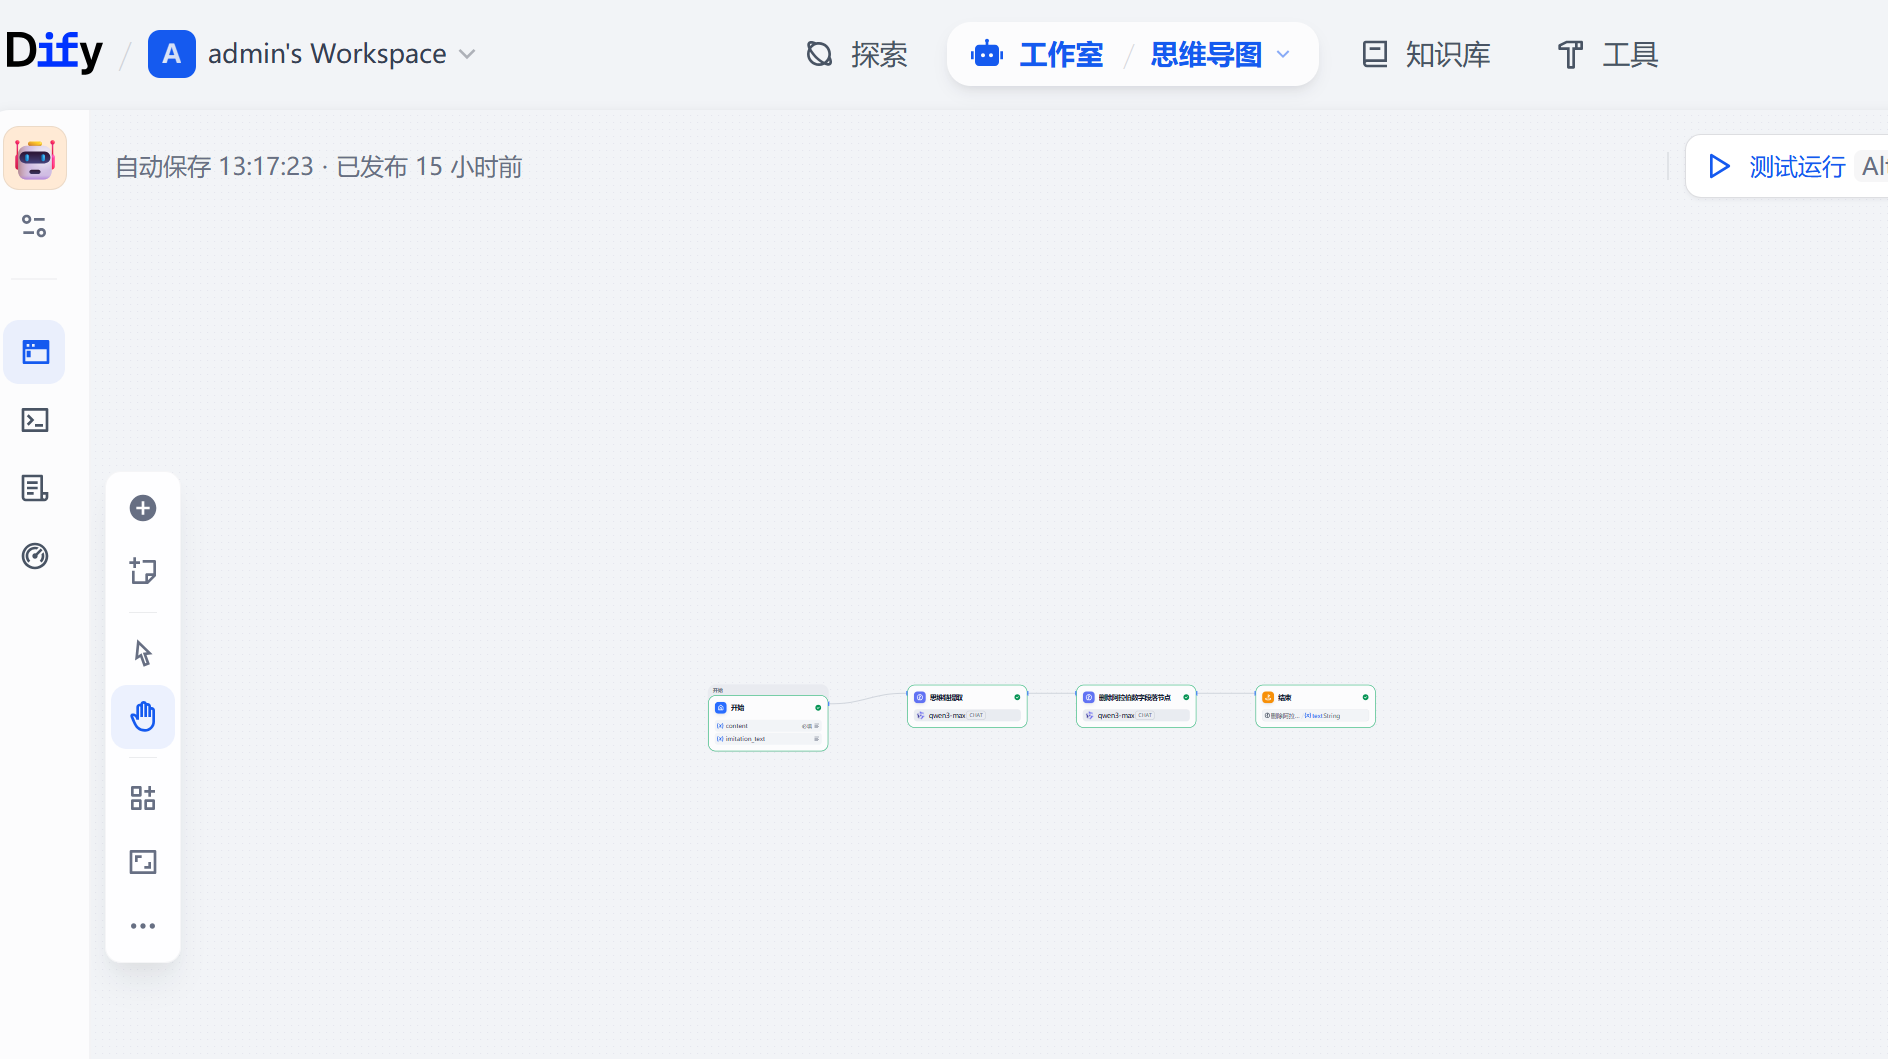The image size is (1888, 1059).
Task: Open the logs and annotations icon
Action: 35,488
